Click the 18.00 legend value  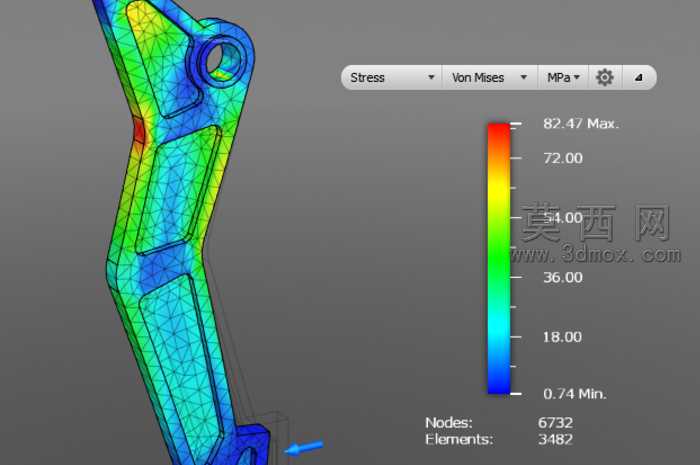pos(562,337)
